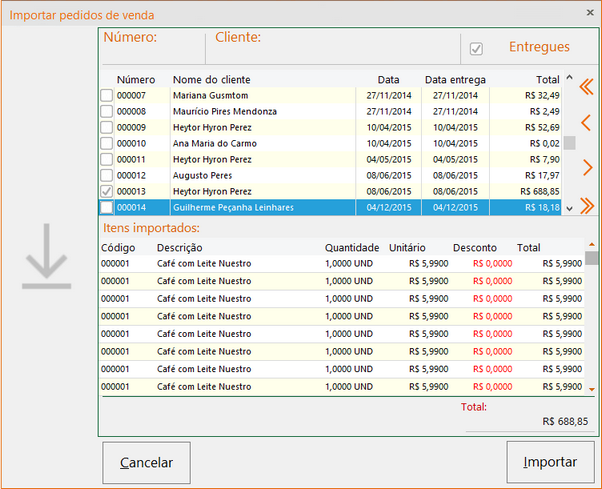Image resolution: width=602 pixels, height=489 pixels.
Task: Click total R$ 32,49 cell
Action: coord(542,95)
